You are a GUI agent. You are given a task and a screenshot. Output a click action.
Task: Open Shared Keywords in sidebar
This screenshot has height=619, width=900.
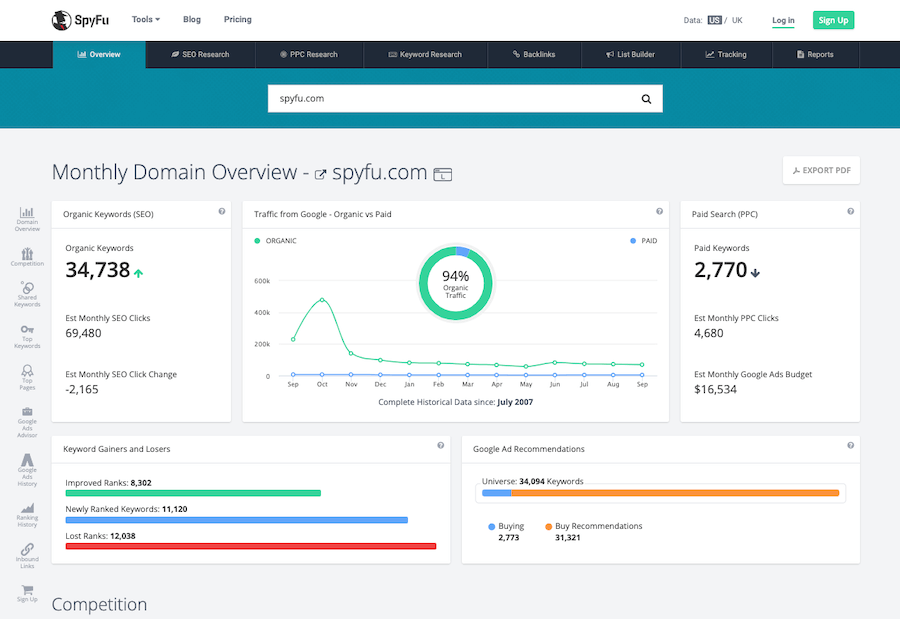tap(27, 294)
